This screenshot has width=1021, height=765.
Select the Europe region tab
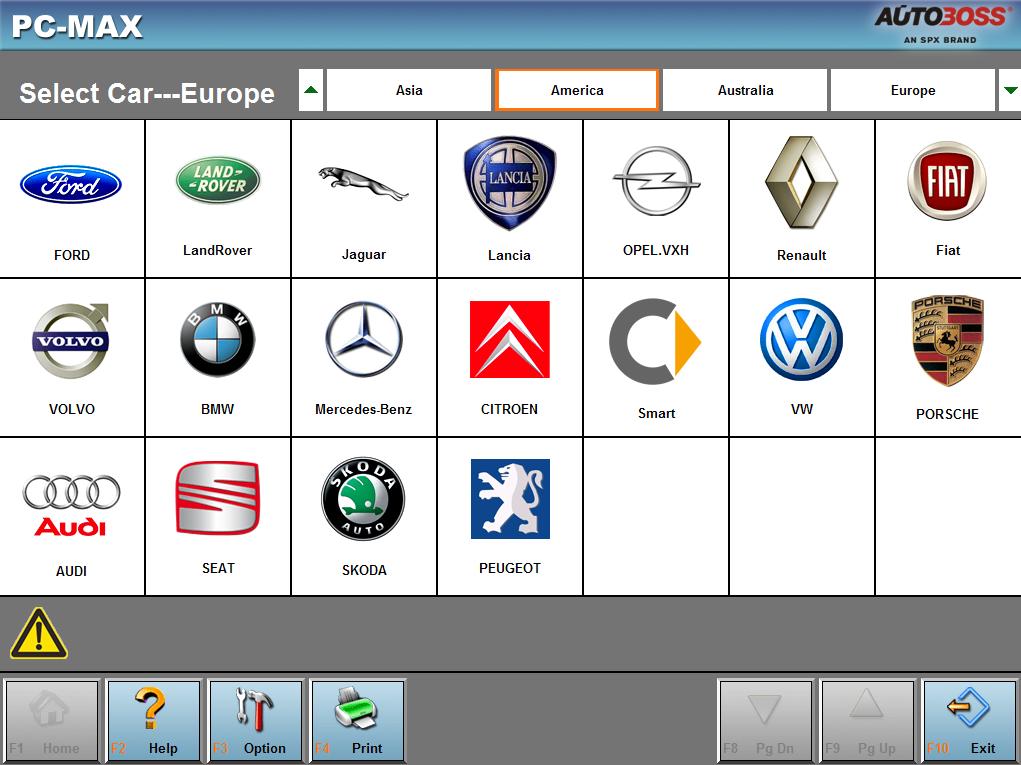pos(913,90)
